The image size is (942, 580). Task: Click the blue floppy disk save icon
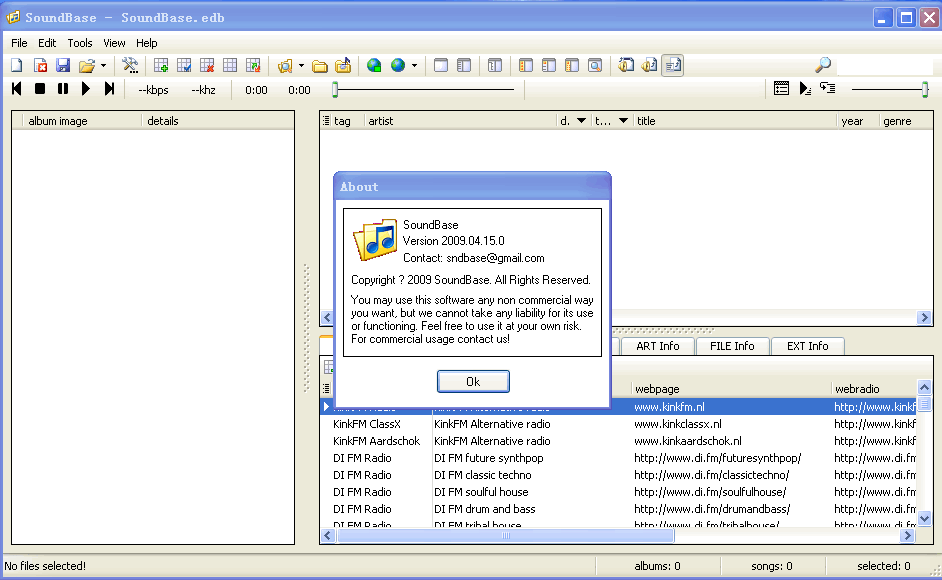(63, 66)
